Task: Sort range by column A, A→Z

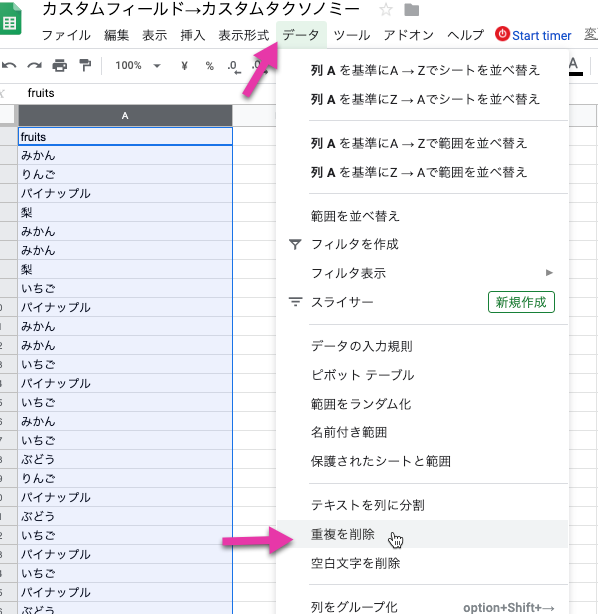Action: [x=422, y=143]
